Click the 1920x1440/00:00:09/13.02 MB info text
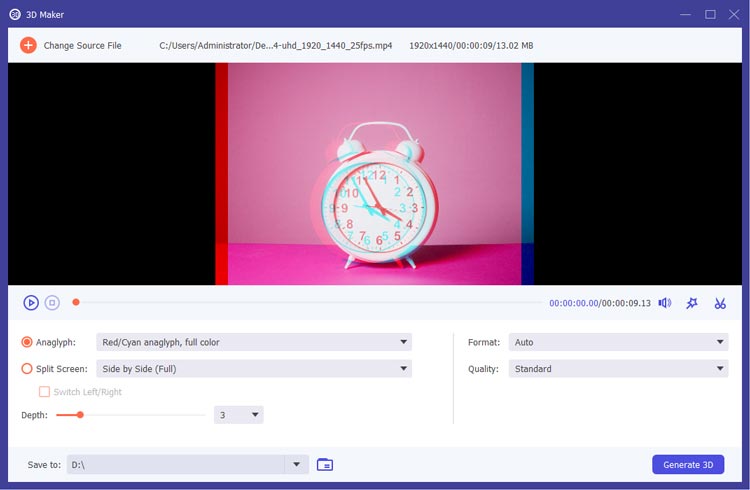The height and width of the screenshot is (490, 750). pos(471,45)
